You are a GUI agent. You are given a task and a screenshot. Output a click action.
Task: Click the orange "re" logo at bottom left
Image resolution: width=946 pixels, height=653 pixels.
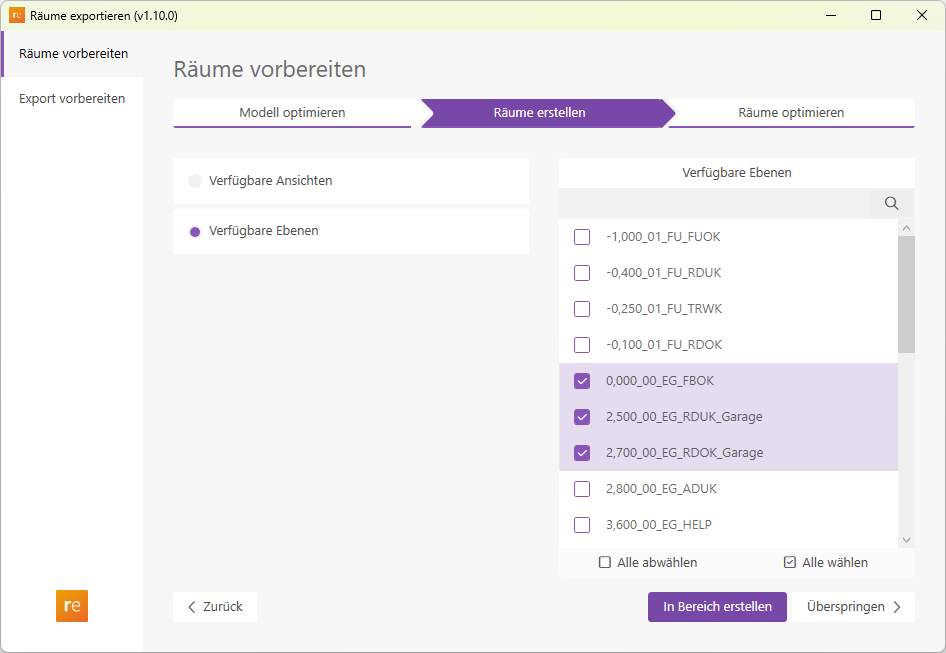71,606
